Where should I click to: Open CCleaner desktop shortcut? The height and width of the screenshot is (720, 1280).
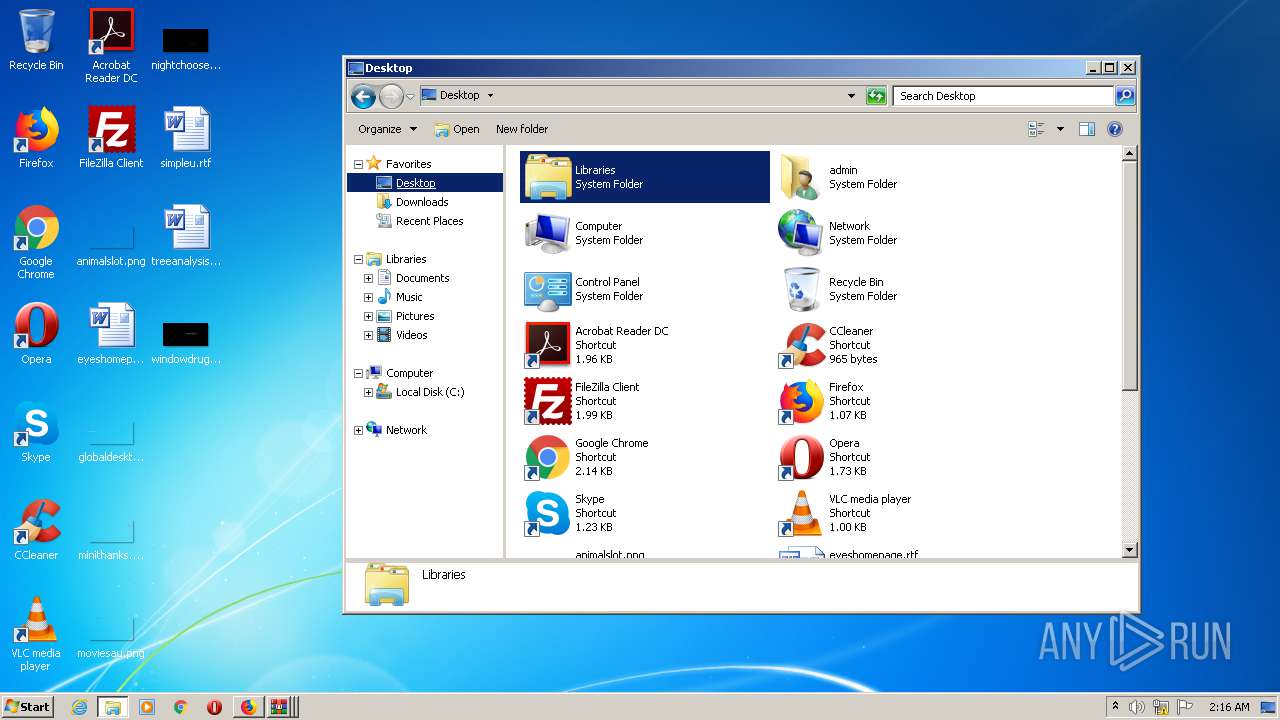point(36,530)
